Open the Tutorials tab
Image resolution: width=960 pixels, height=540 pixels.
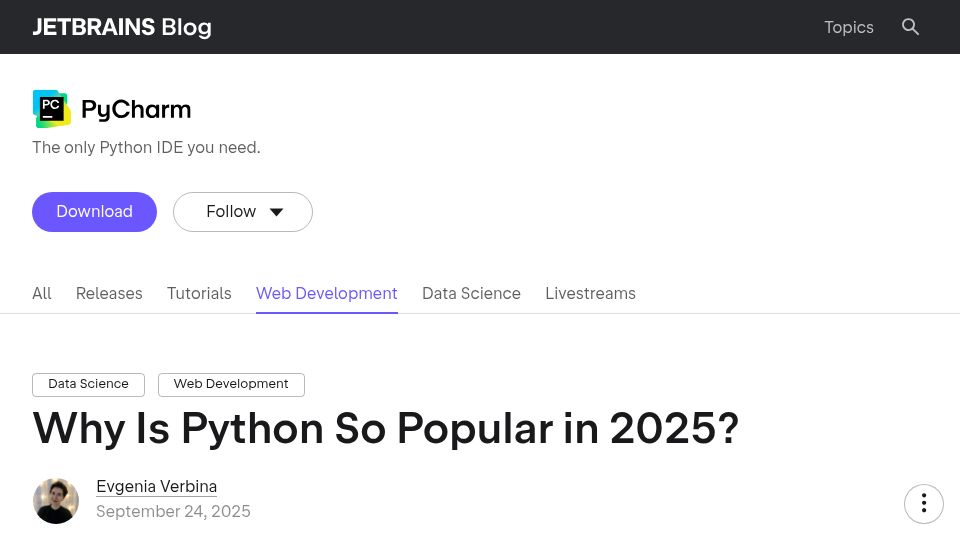point(199,293)
